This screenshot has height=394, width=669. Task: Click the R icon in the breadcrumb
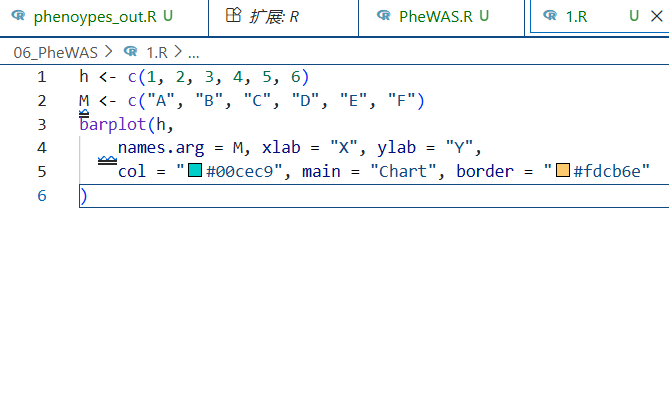coord(131,52)
